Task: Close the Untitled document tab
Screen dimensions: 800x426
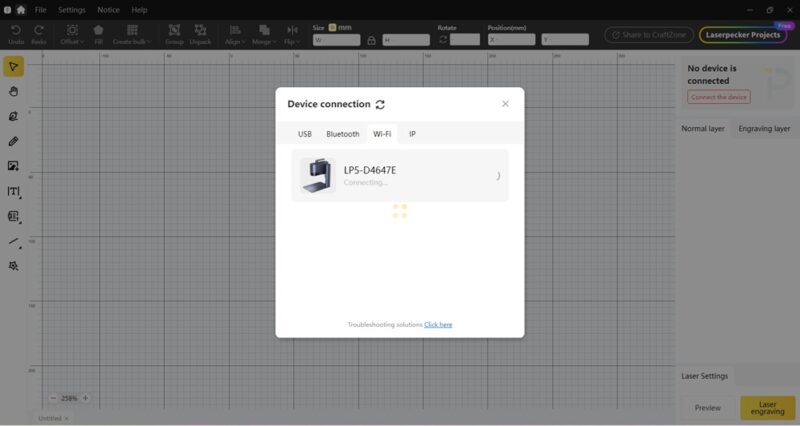Action: [x=66, y=418]
